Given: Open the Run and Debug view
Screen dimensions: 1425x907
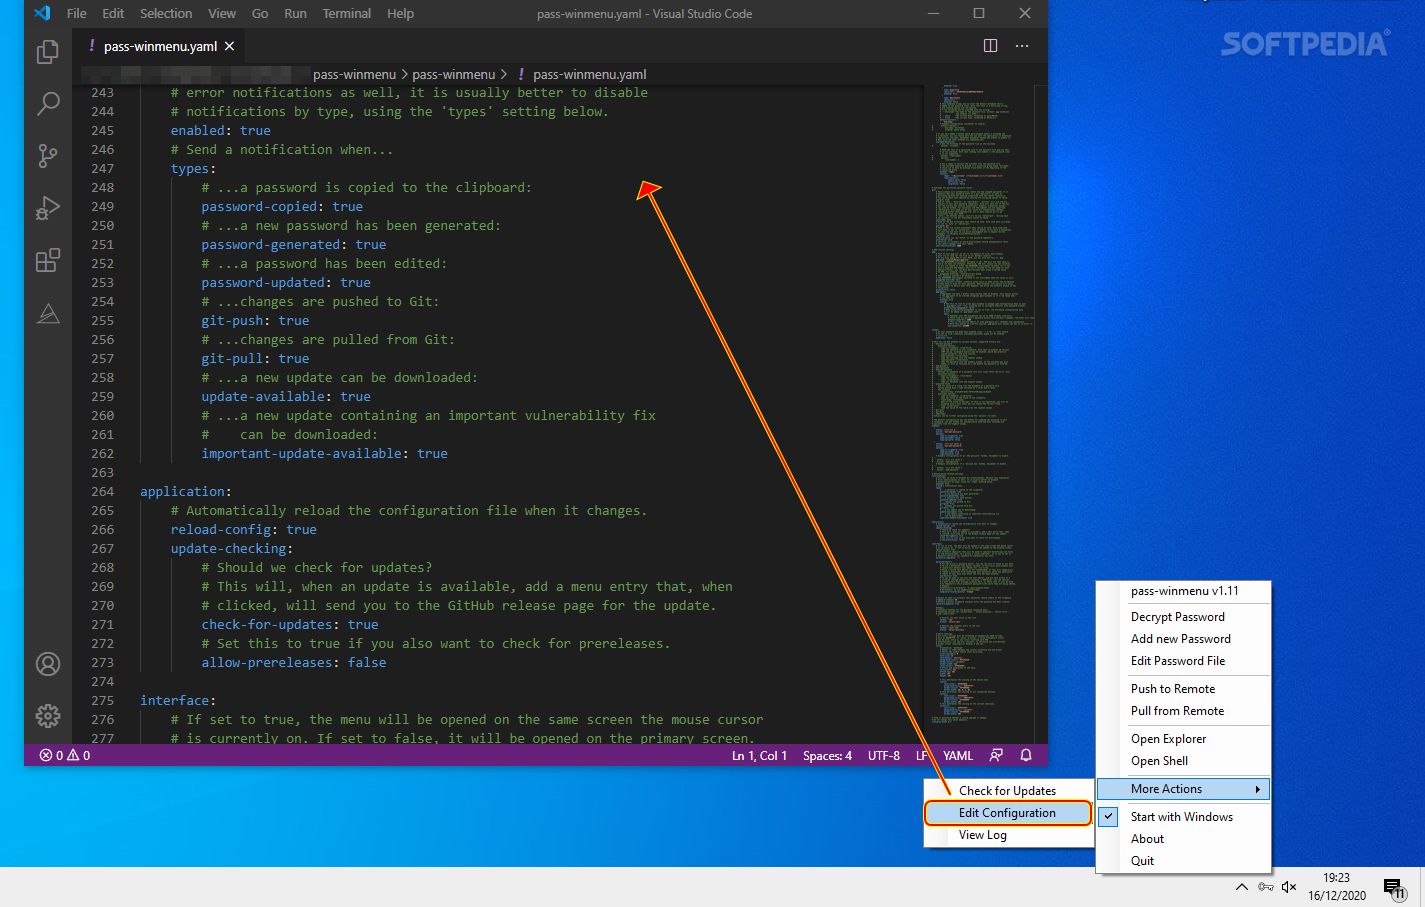Looking at the screenshot, I should [x=48, y=208].
